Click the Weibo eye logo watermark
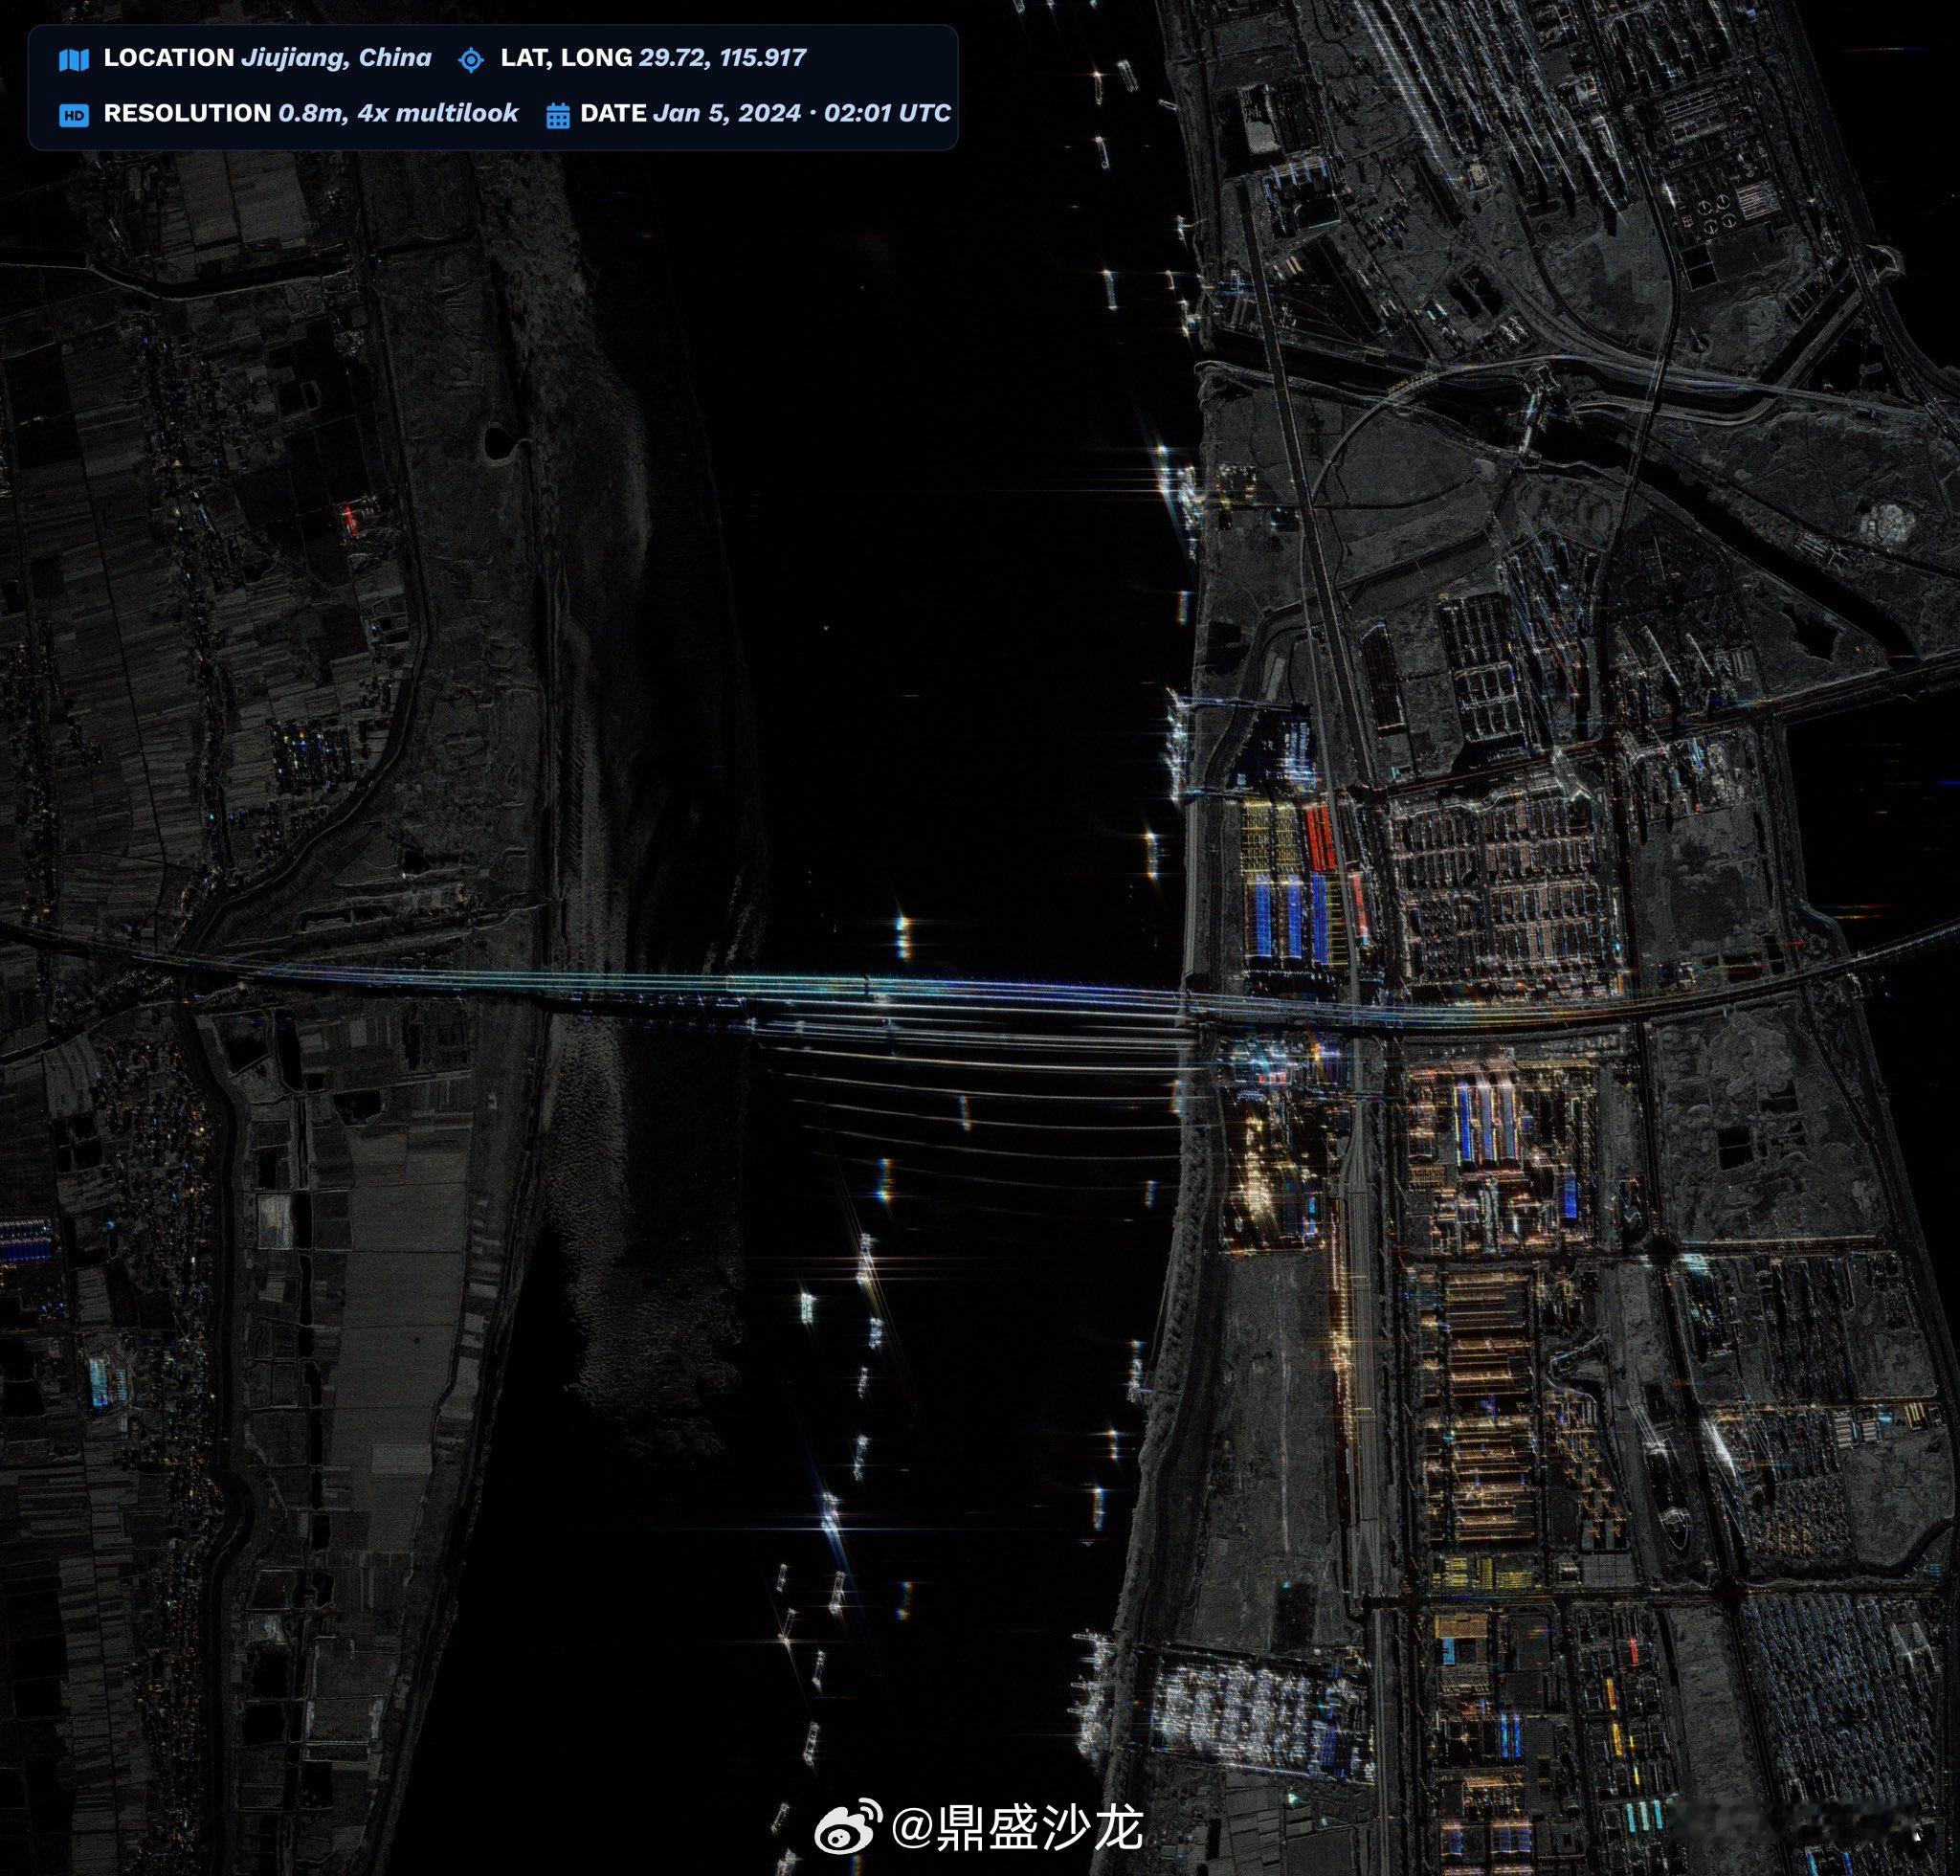The image size is (1960, 1876). 846,1827
